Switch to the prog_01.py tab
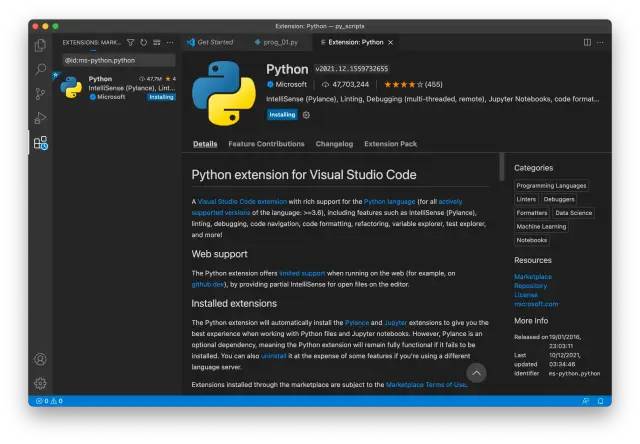The width and height of the screenshot is (640, 444). point(276,42)
